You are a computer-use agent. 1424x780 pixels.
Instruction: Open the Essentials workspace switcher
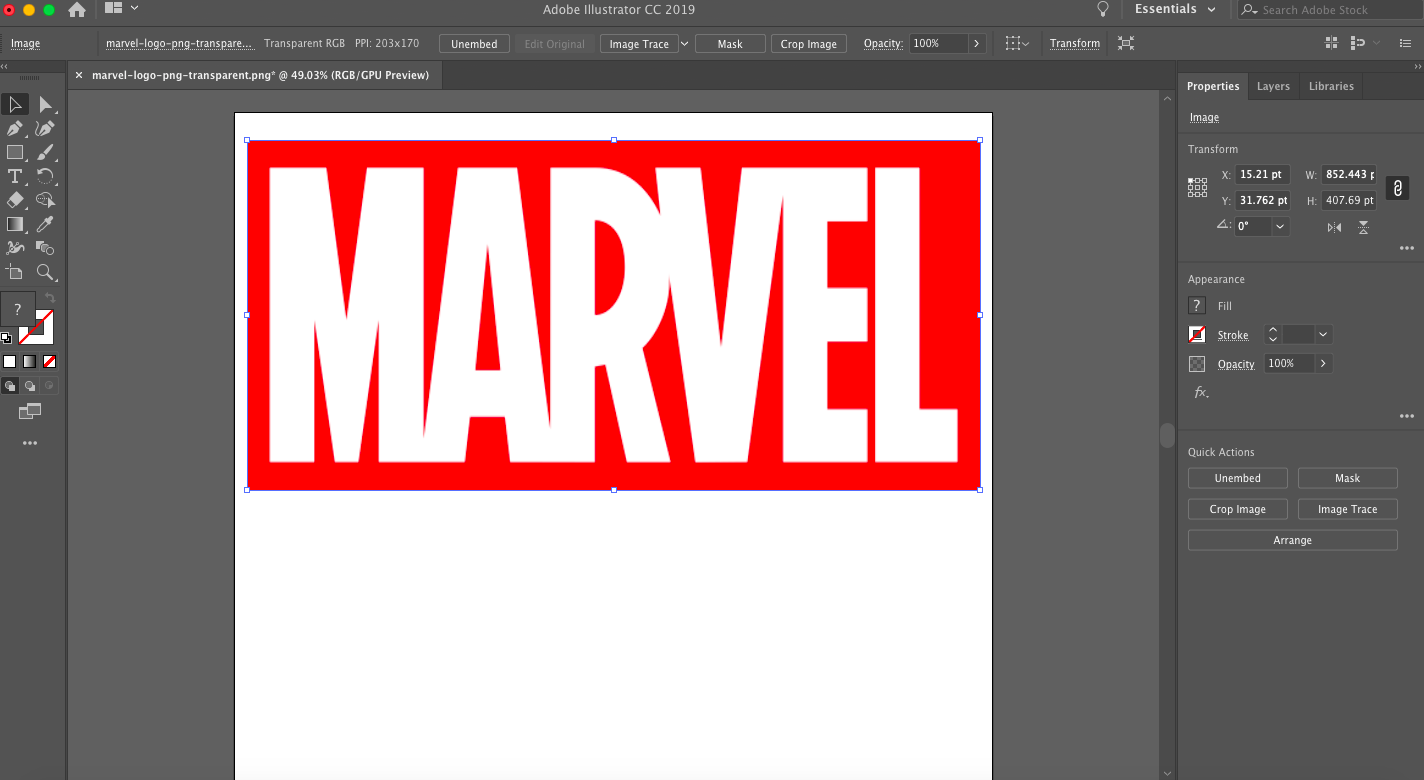coord(1175,9)
